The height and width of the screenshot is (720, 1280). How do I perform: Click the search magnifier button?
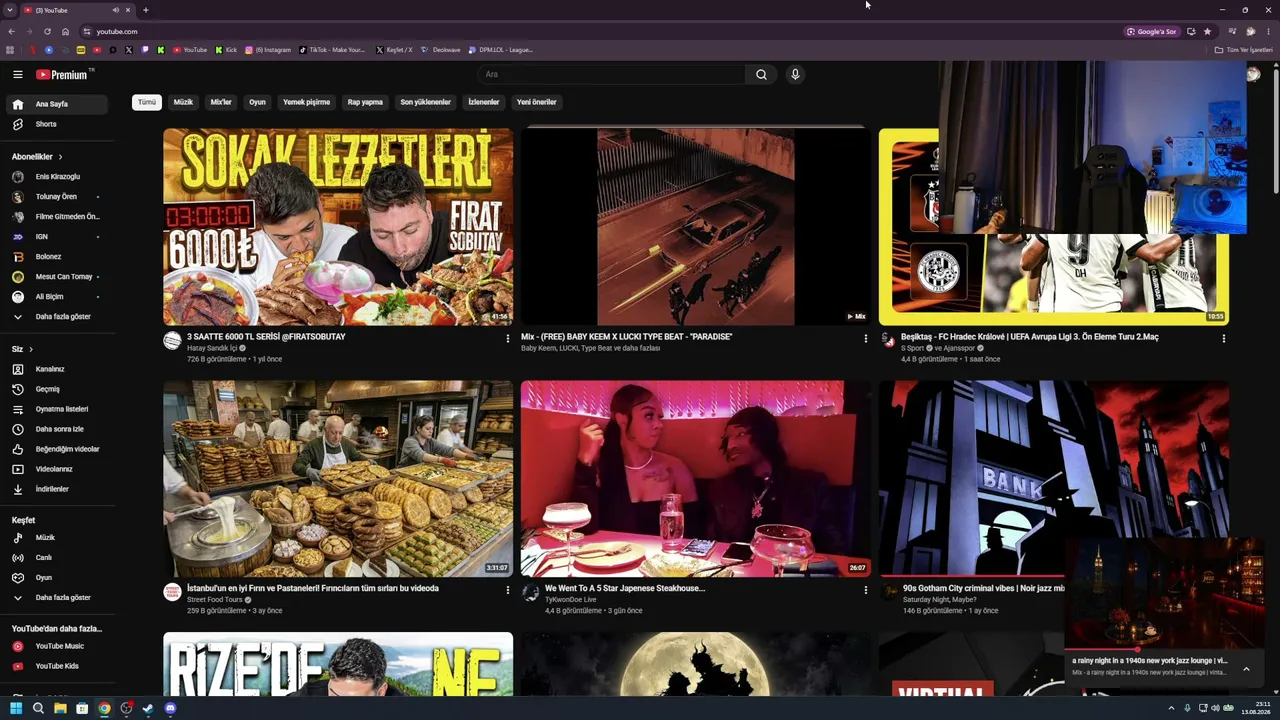pyautogui.click(x=761, y=74)
